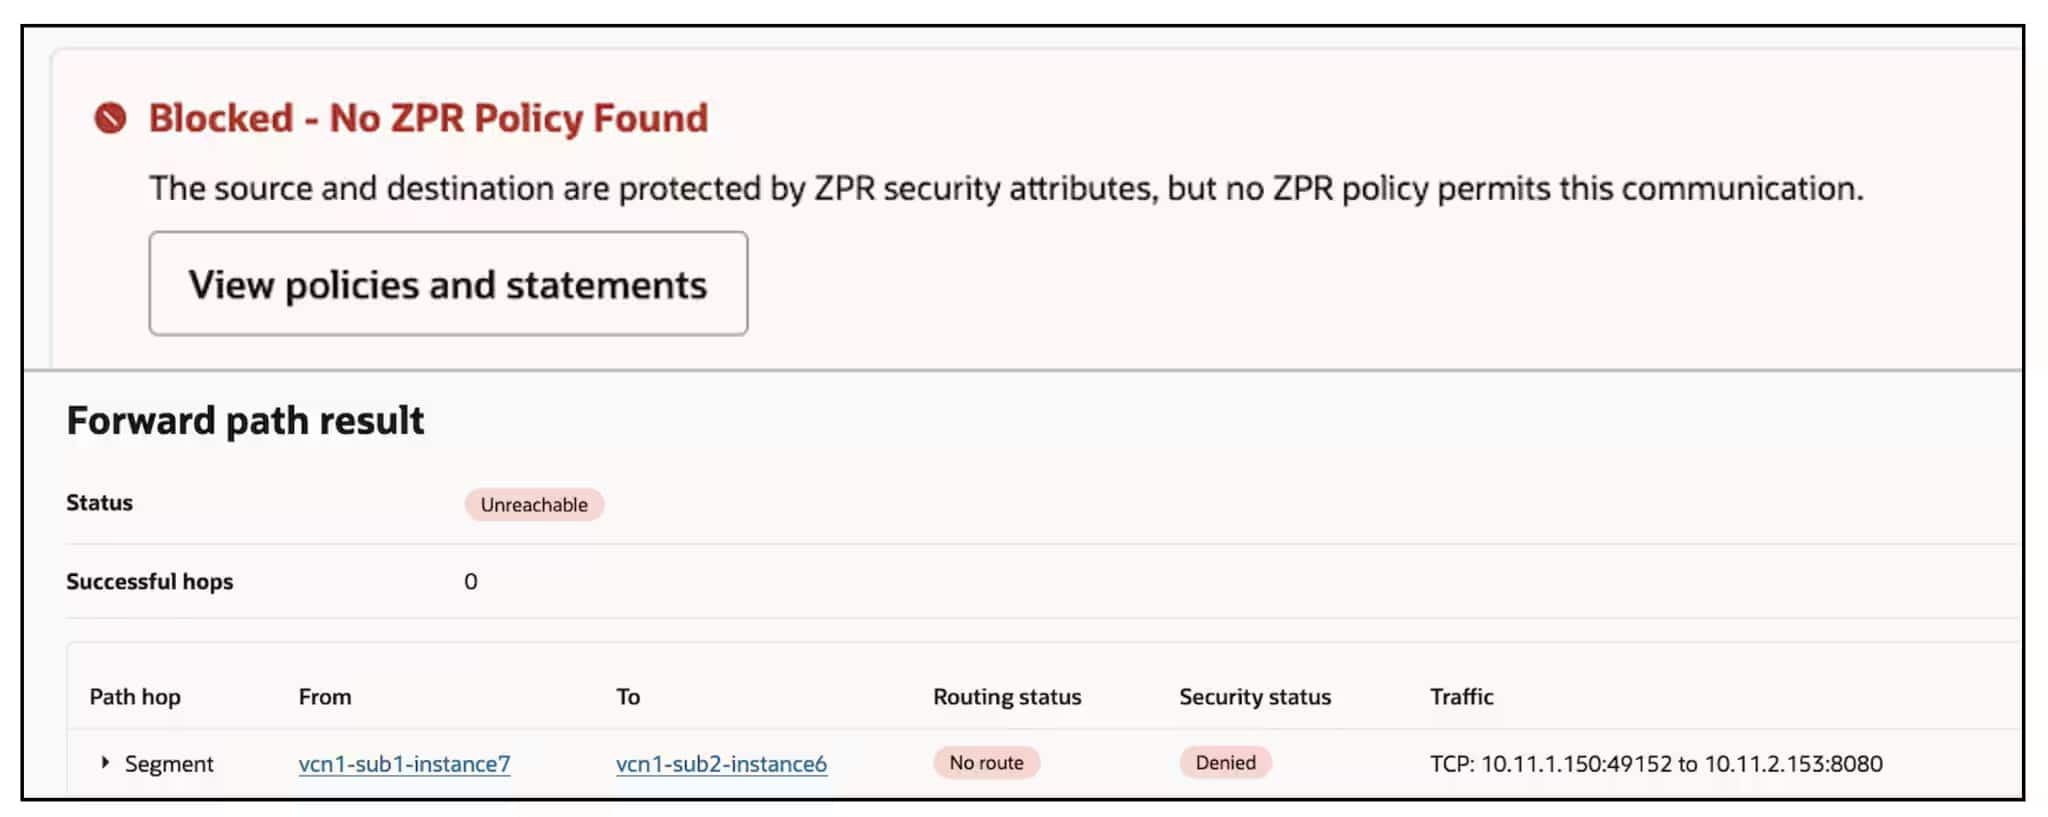
Task: Open the vcn1-sub2-instance6 link
Action: [721, 764]
